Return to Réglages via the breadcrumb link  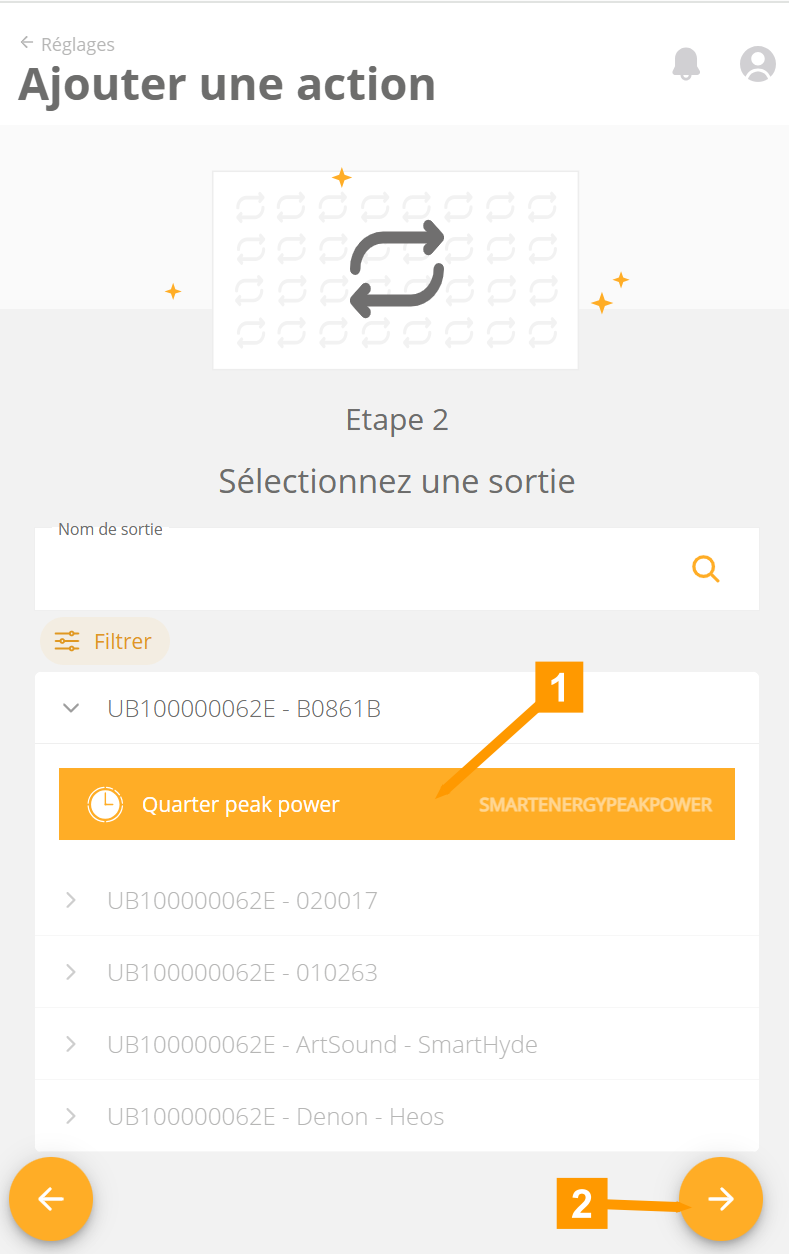[x=77, y=44]
